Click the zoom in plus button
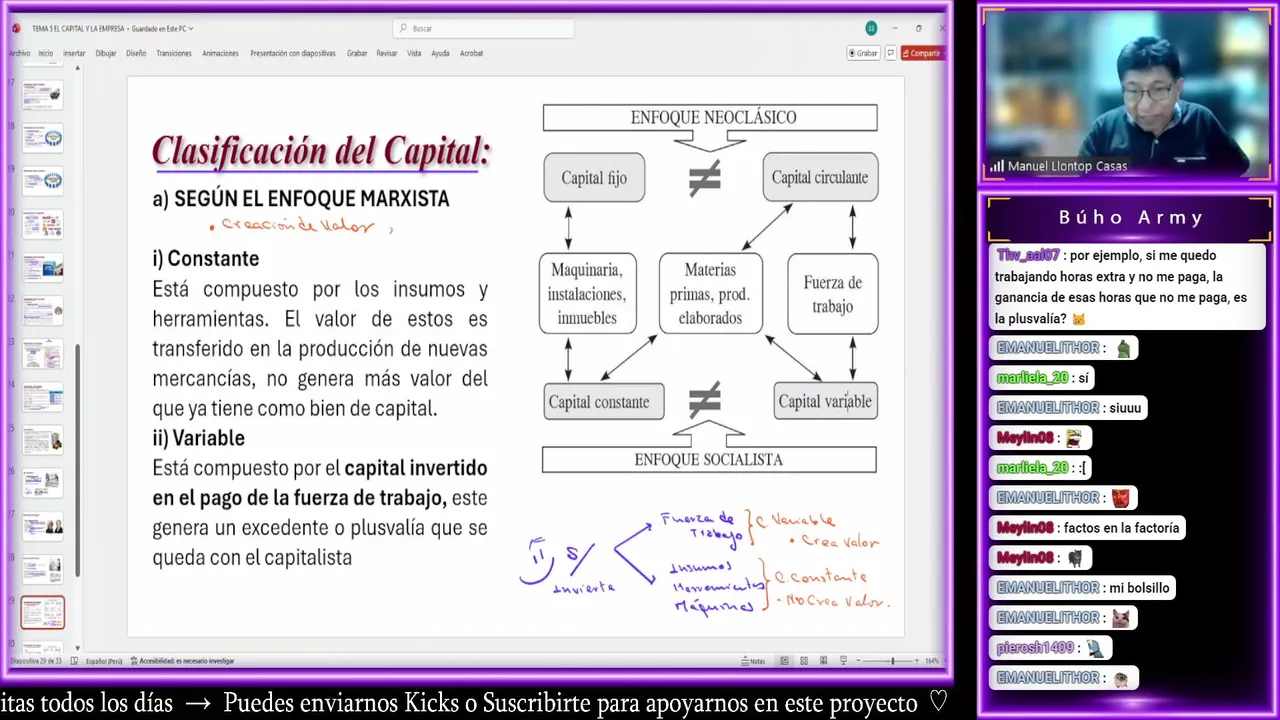 pos(917,661)
